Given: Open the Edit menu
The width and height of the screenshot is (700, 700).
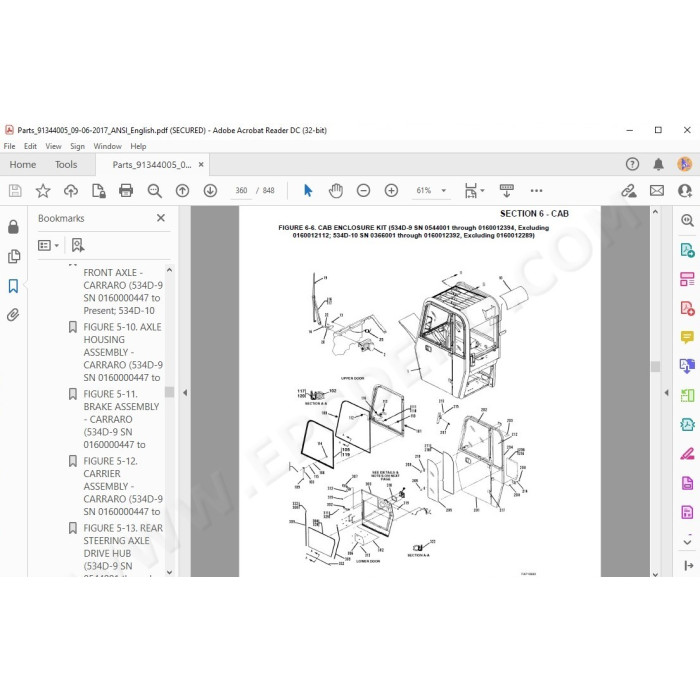Looking at the screenshot, I should (x=30, y=146).
